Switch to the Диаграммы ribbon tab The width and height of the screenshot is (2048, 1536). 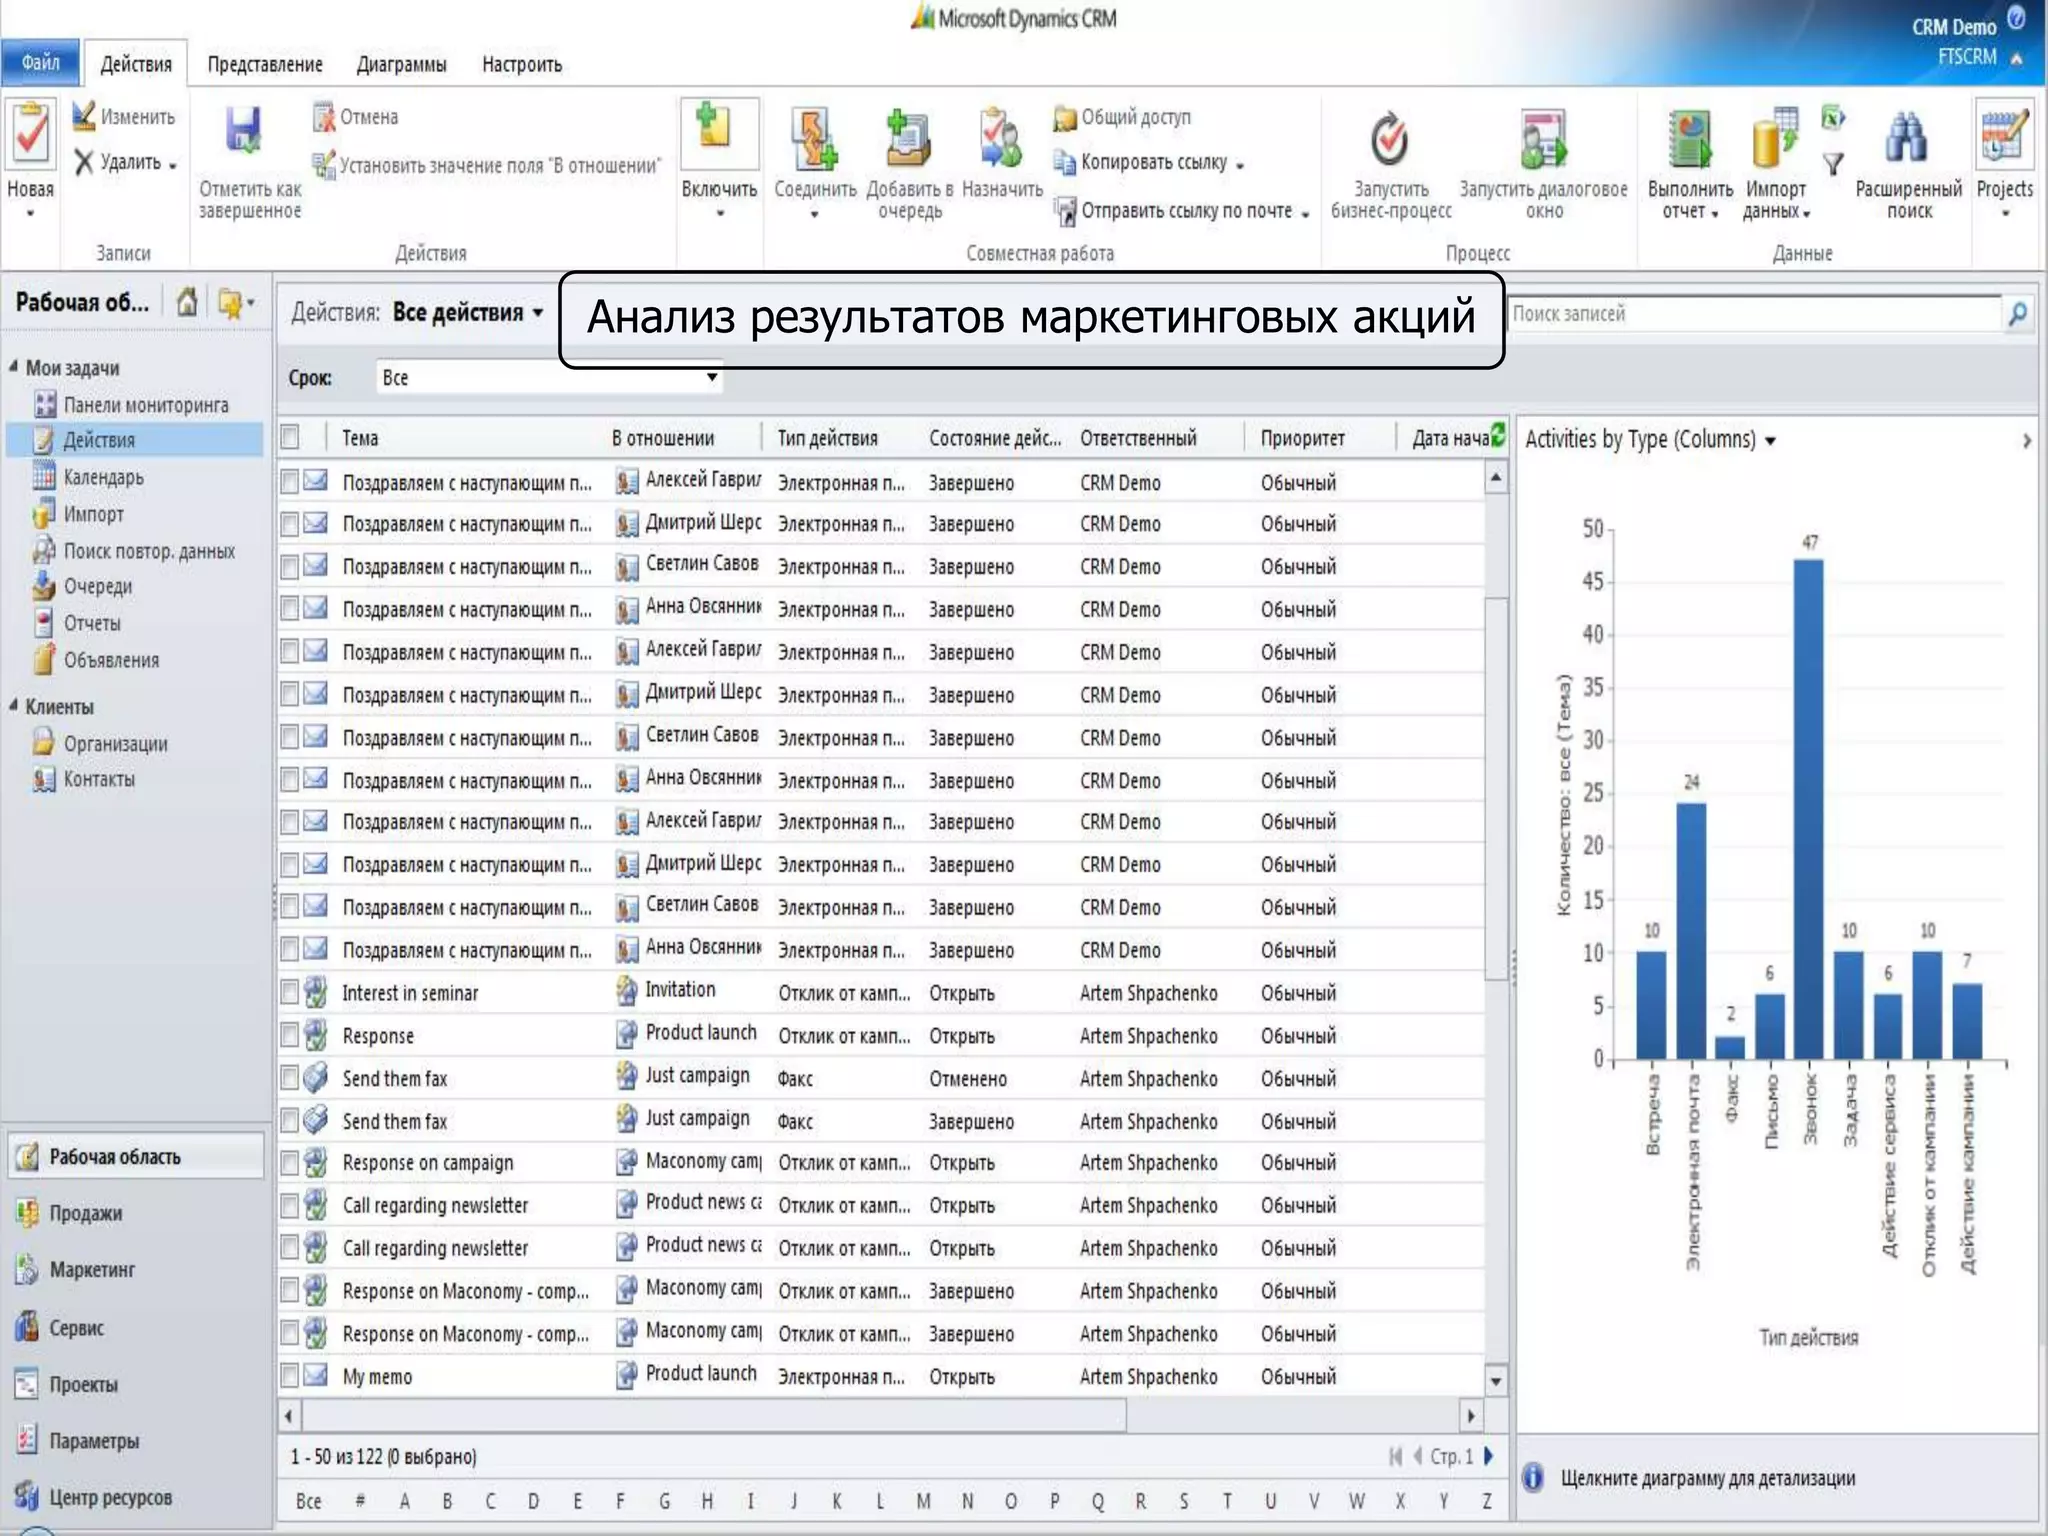tap(401, 65)
